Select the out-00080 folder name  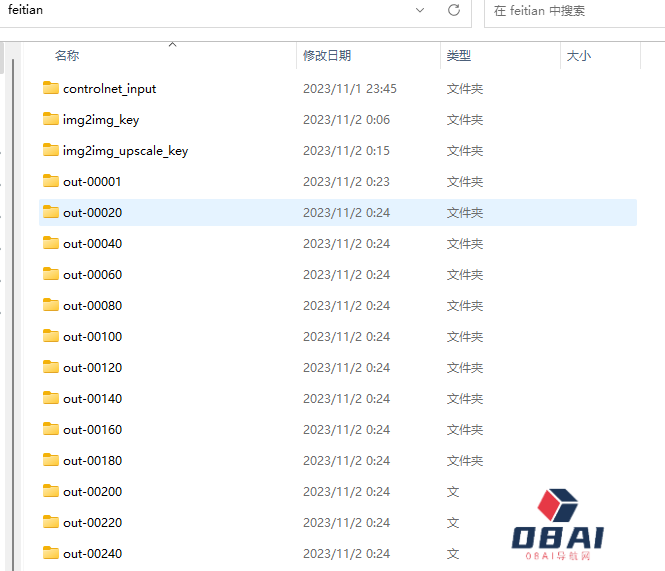pyautogui.click(x=92, y=305)
